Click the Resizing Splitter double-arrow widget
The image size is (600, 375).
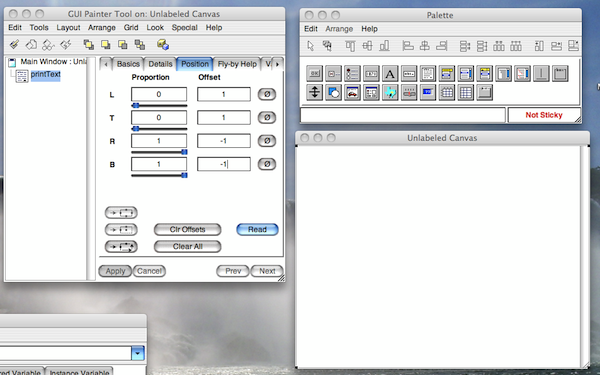315,92
